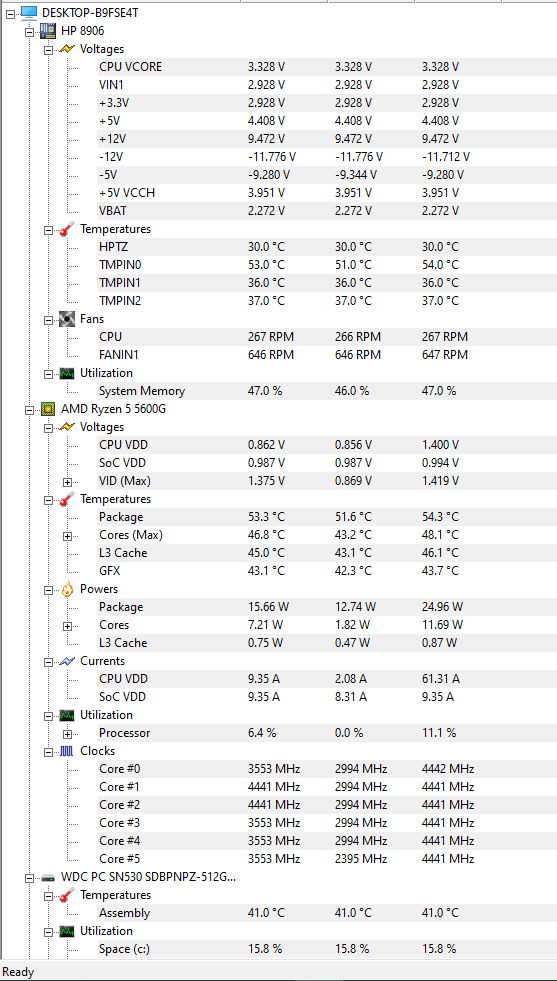Click the Currents waveform icon
Image resolution: width=557 pixels, height=981 pixels.
[67, 661]
